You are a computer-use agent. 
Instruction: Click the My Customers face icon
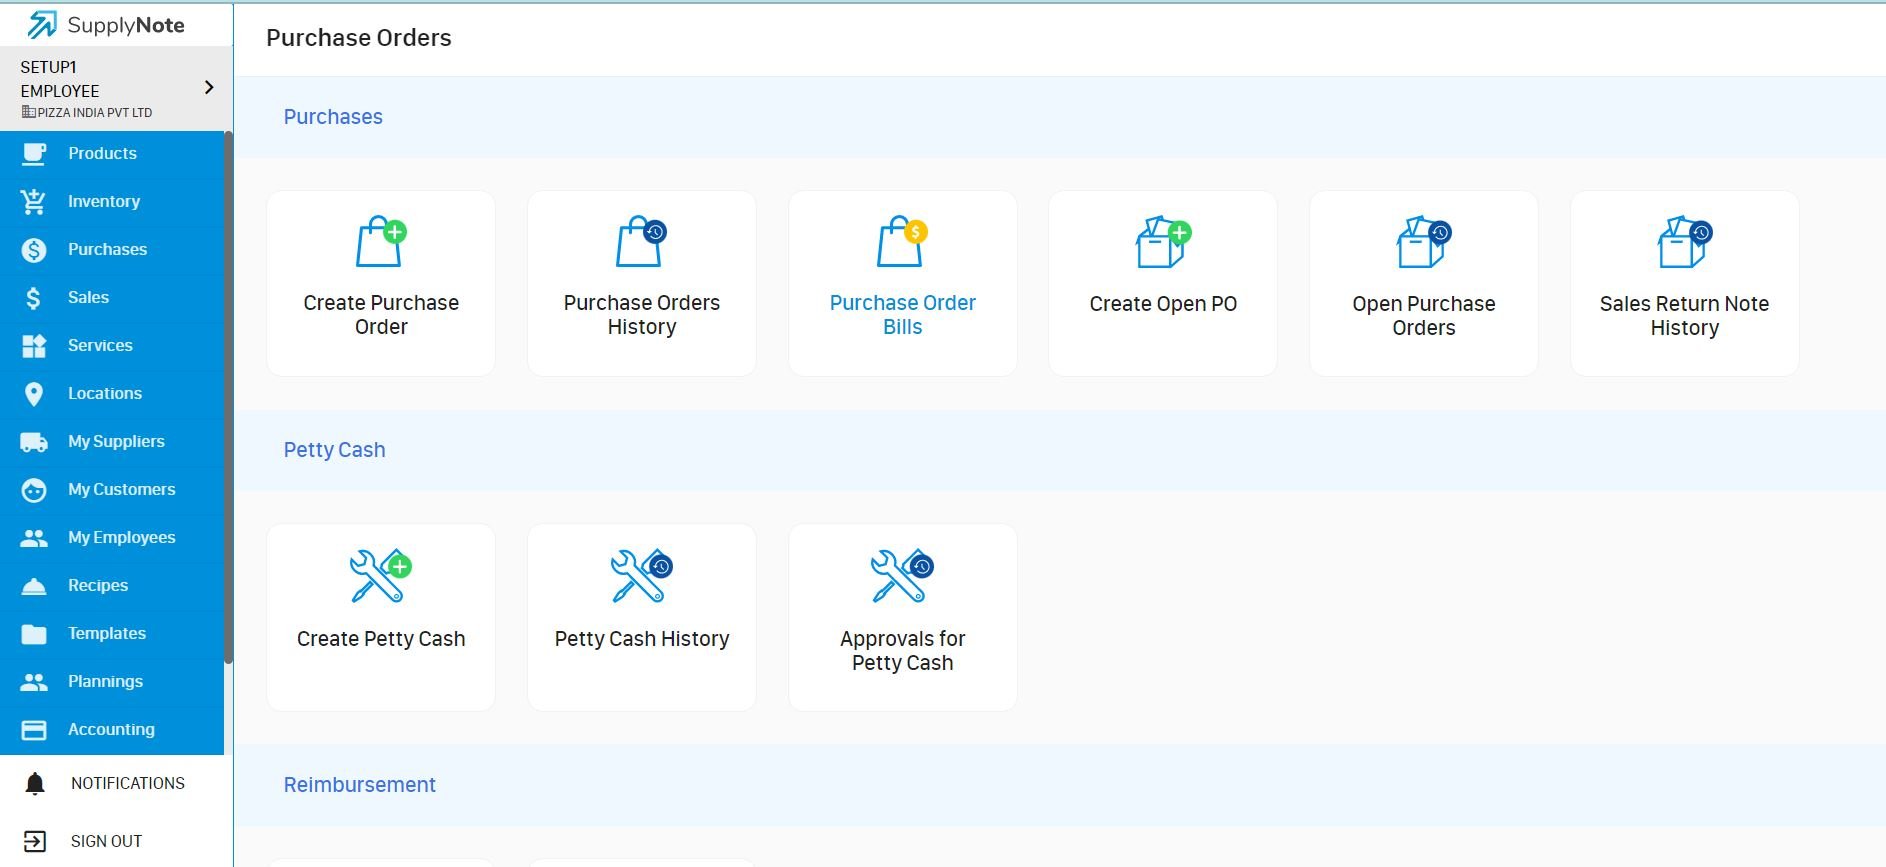tap(34, 490)
